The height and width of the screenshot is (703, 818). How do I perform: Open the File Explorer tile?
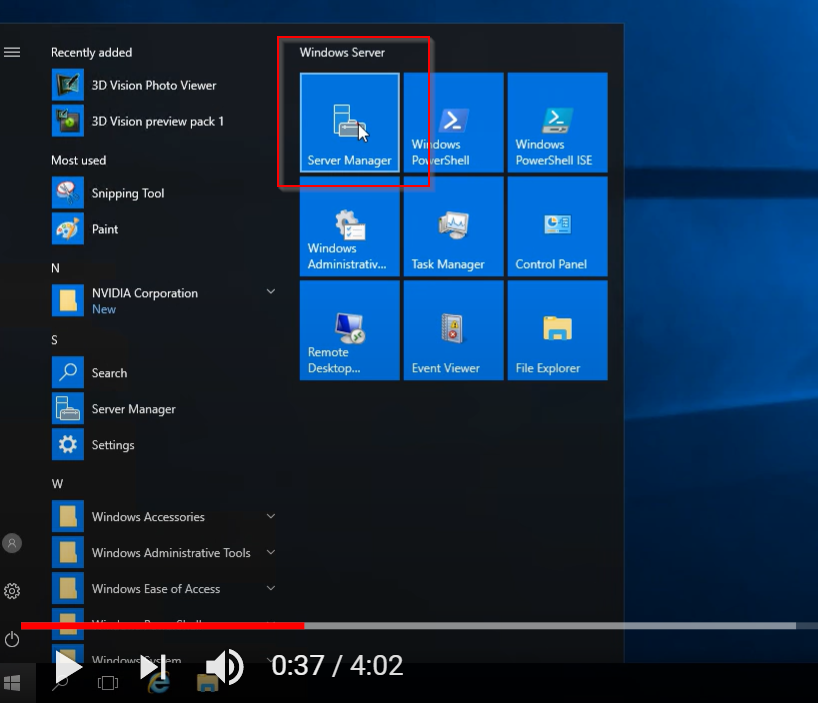557,330
